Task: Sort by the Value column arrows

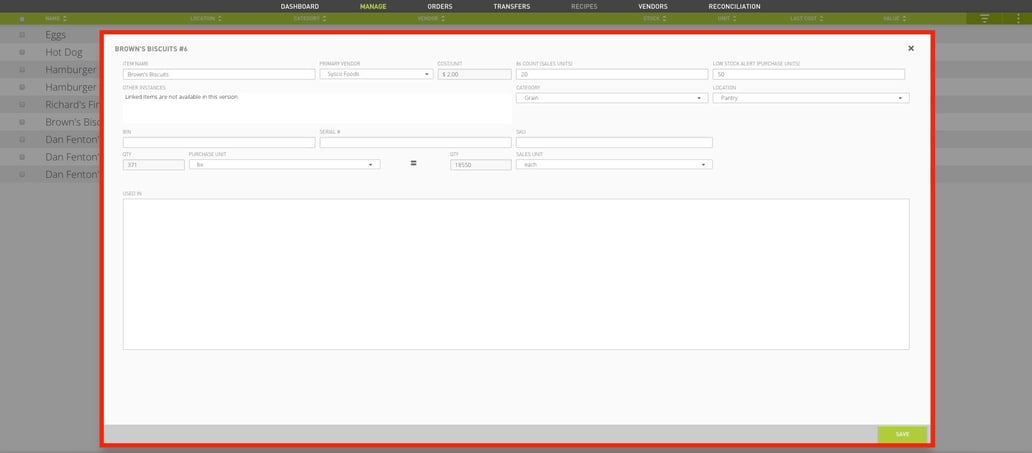Action: (905, 18)
